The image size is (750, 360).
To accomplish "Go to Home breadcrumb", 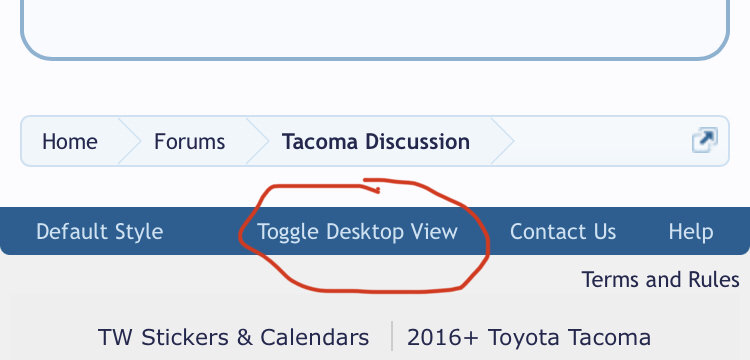I will point(70,142).
